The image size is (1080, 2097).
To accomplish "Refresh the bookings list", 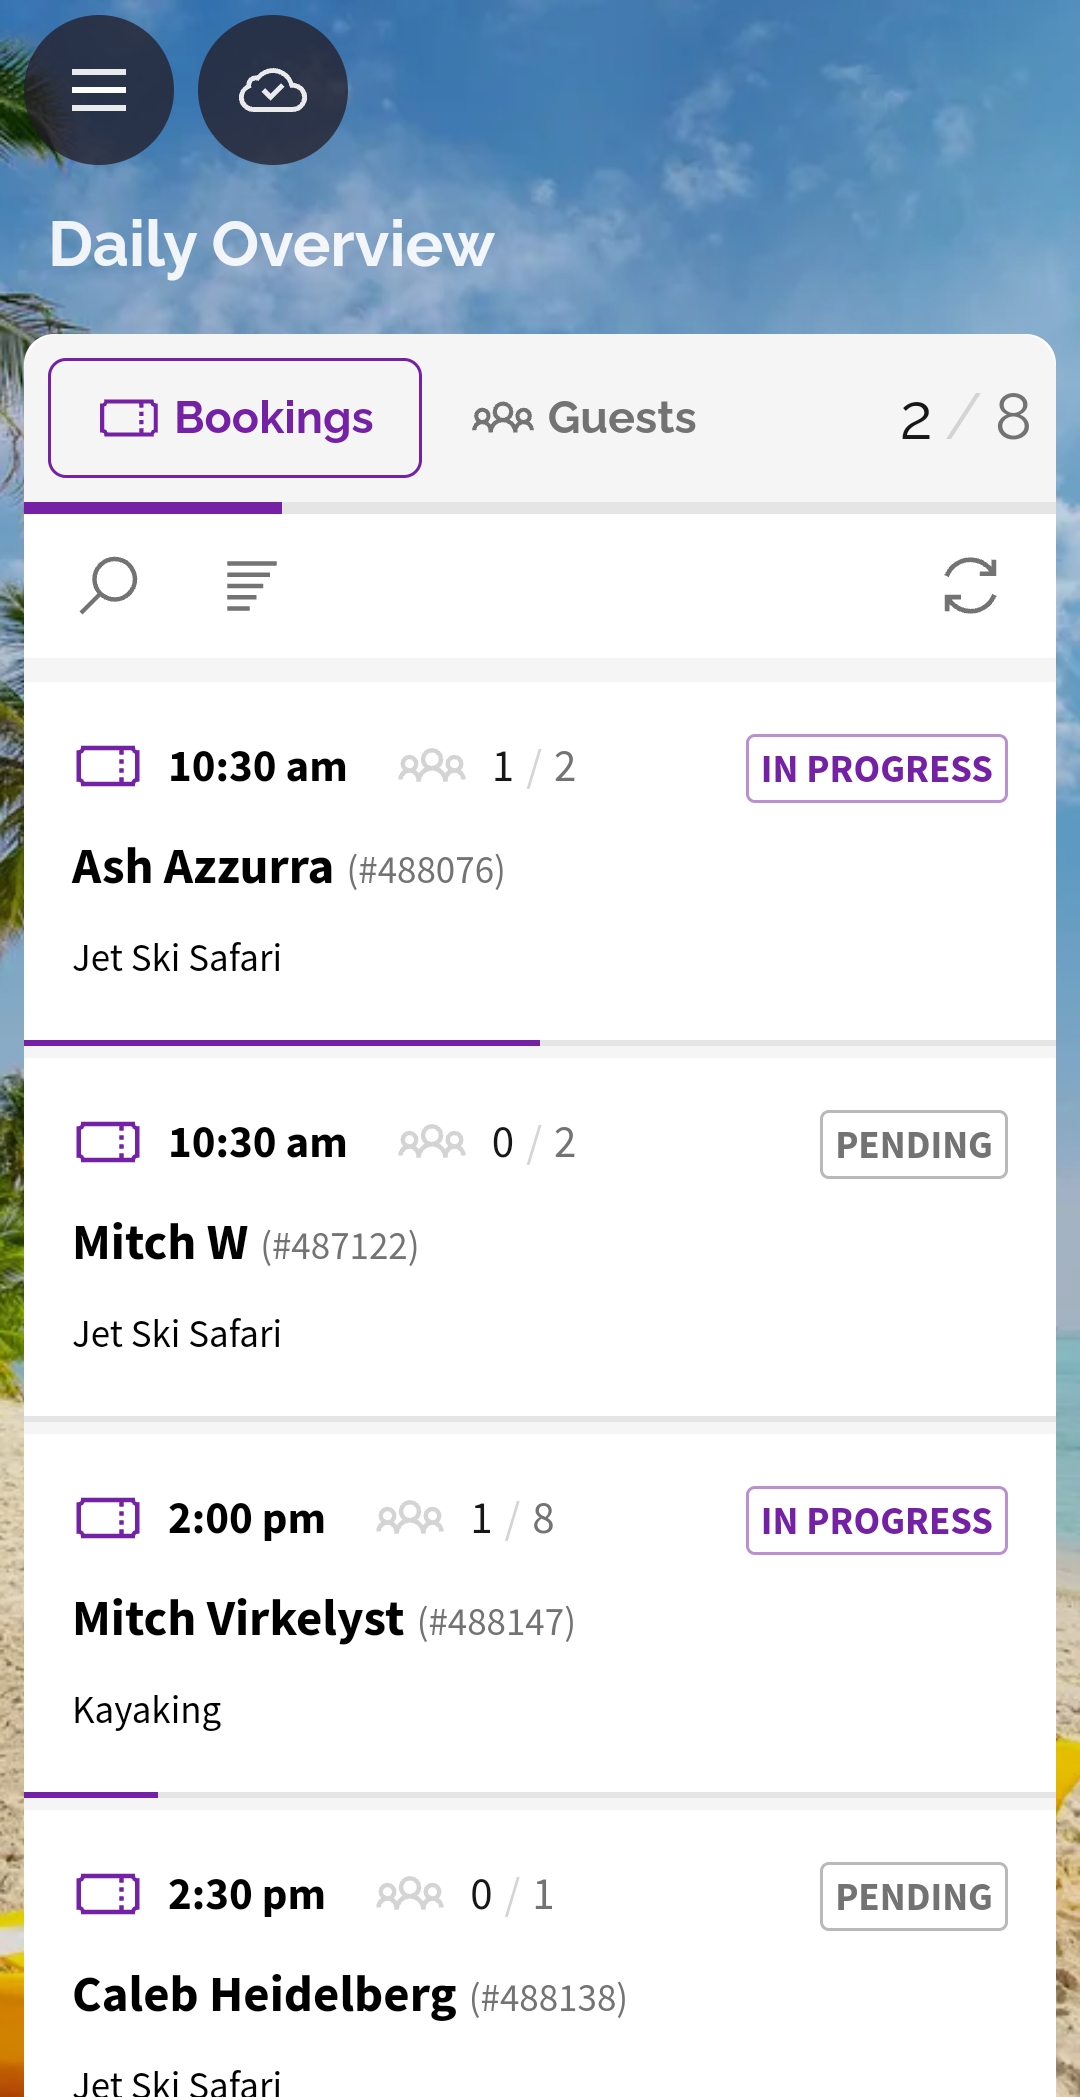I will pos(970,585).
